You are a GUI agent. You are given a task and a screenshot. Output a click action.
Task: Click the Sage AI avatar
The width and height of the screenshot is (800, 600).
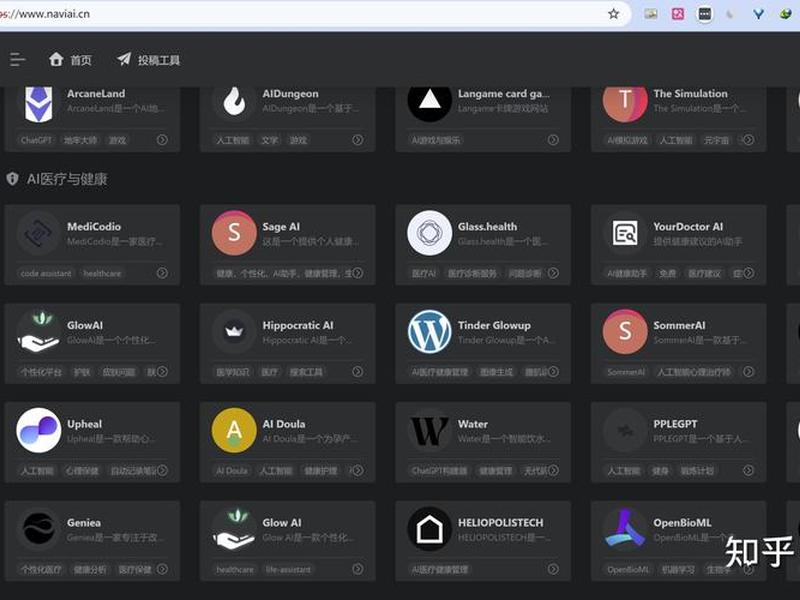pos(234,233)
